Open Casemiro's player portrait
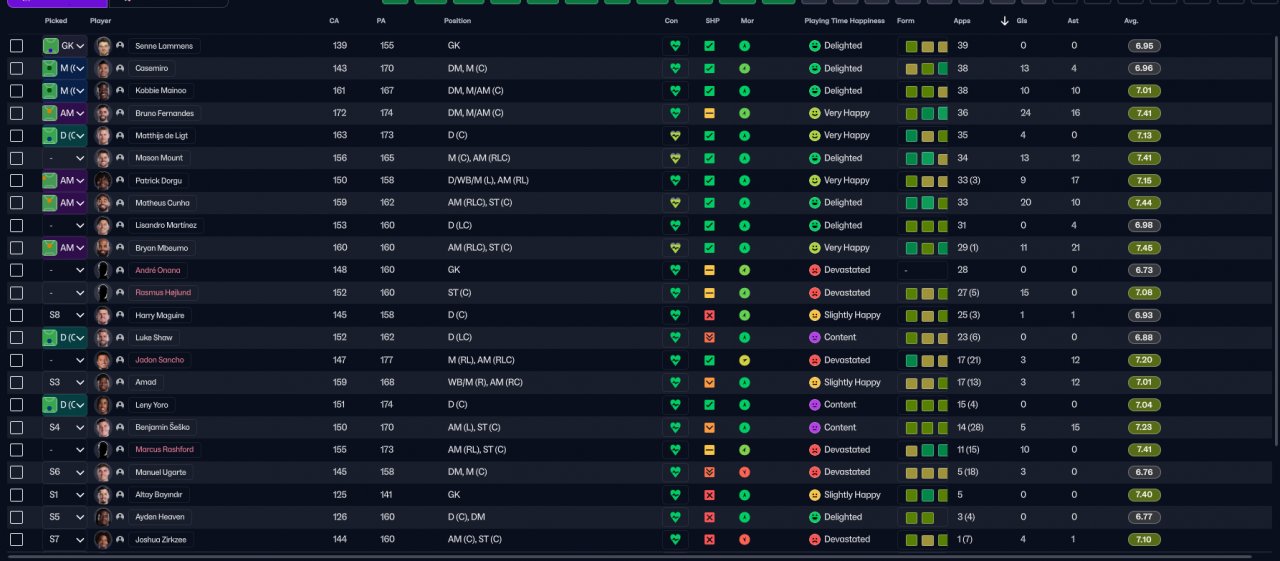Screen dimensions: 1280x561 (103, 68)
